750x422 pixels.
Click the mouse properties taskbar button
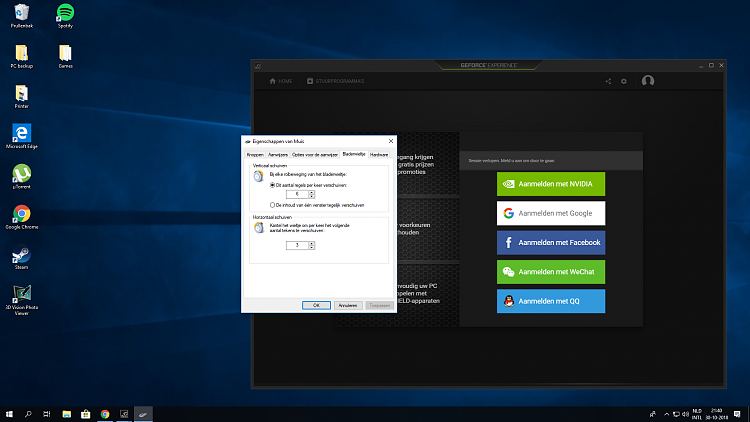click(x=143, y=414)
